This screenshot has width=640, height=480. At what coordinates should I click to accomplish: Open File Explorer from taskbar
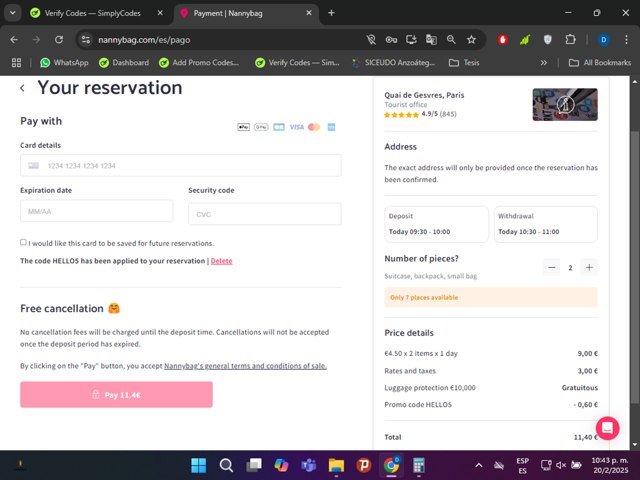[x=336, y=465]
